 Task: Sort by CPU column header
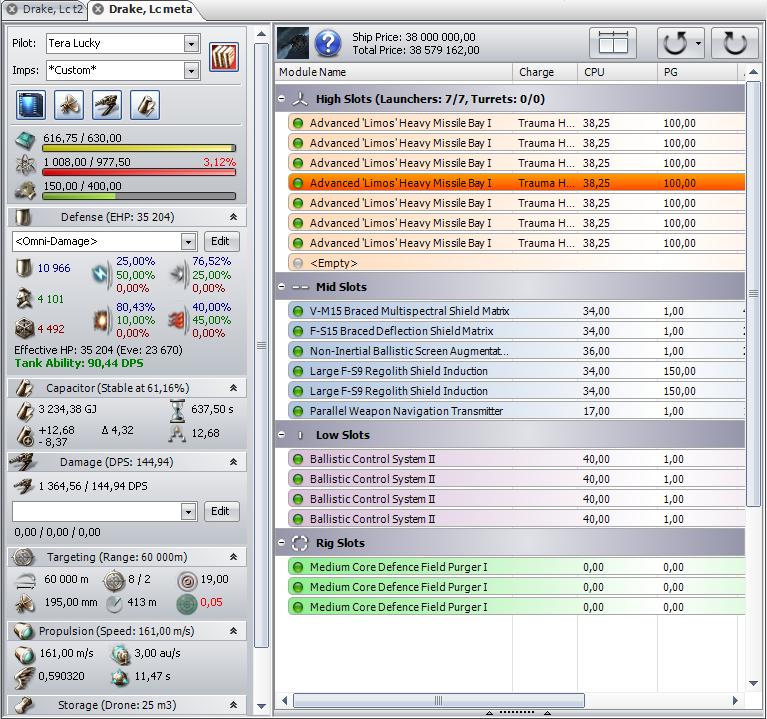point(617,72)
